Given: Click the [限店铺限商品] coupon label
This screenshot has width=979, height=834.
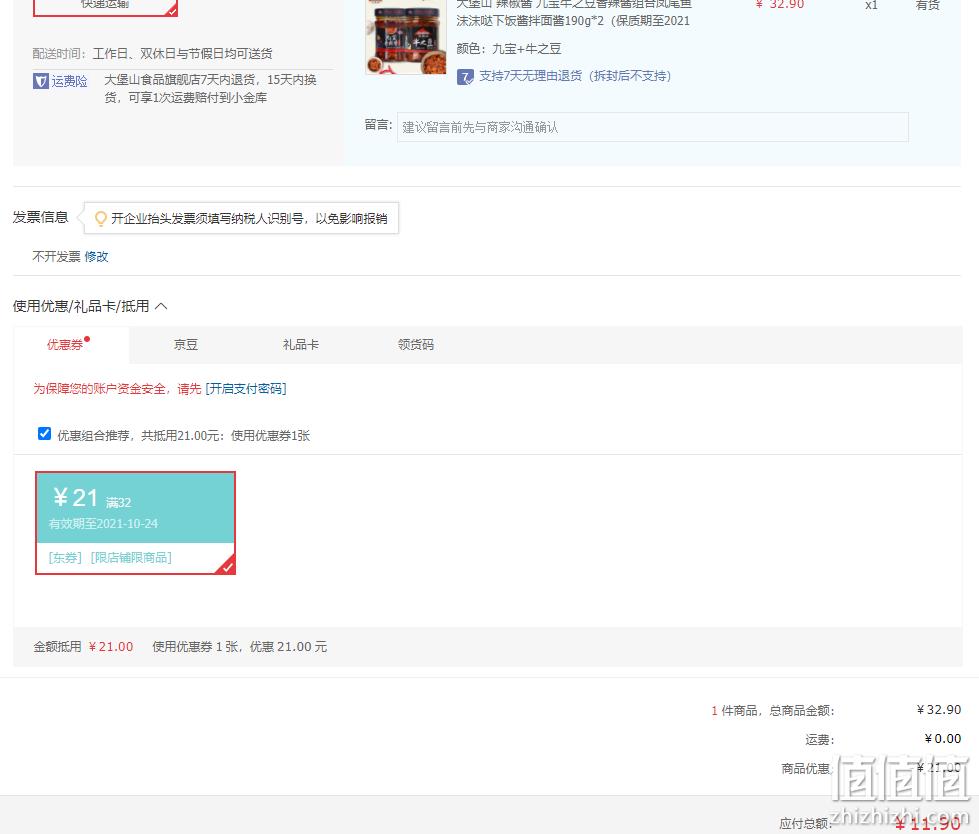Looking at the screenshot, I should pos(131,557).
